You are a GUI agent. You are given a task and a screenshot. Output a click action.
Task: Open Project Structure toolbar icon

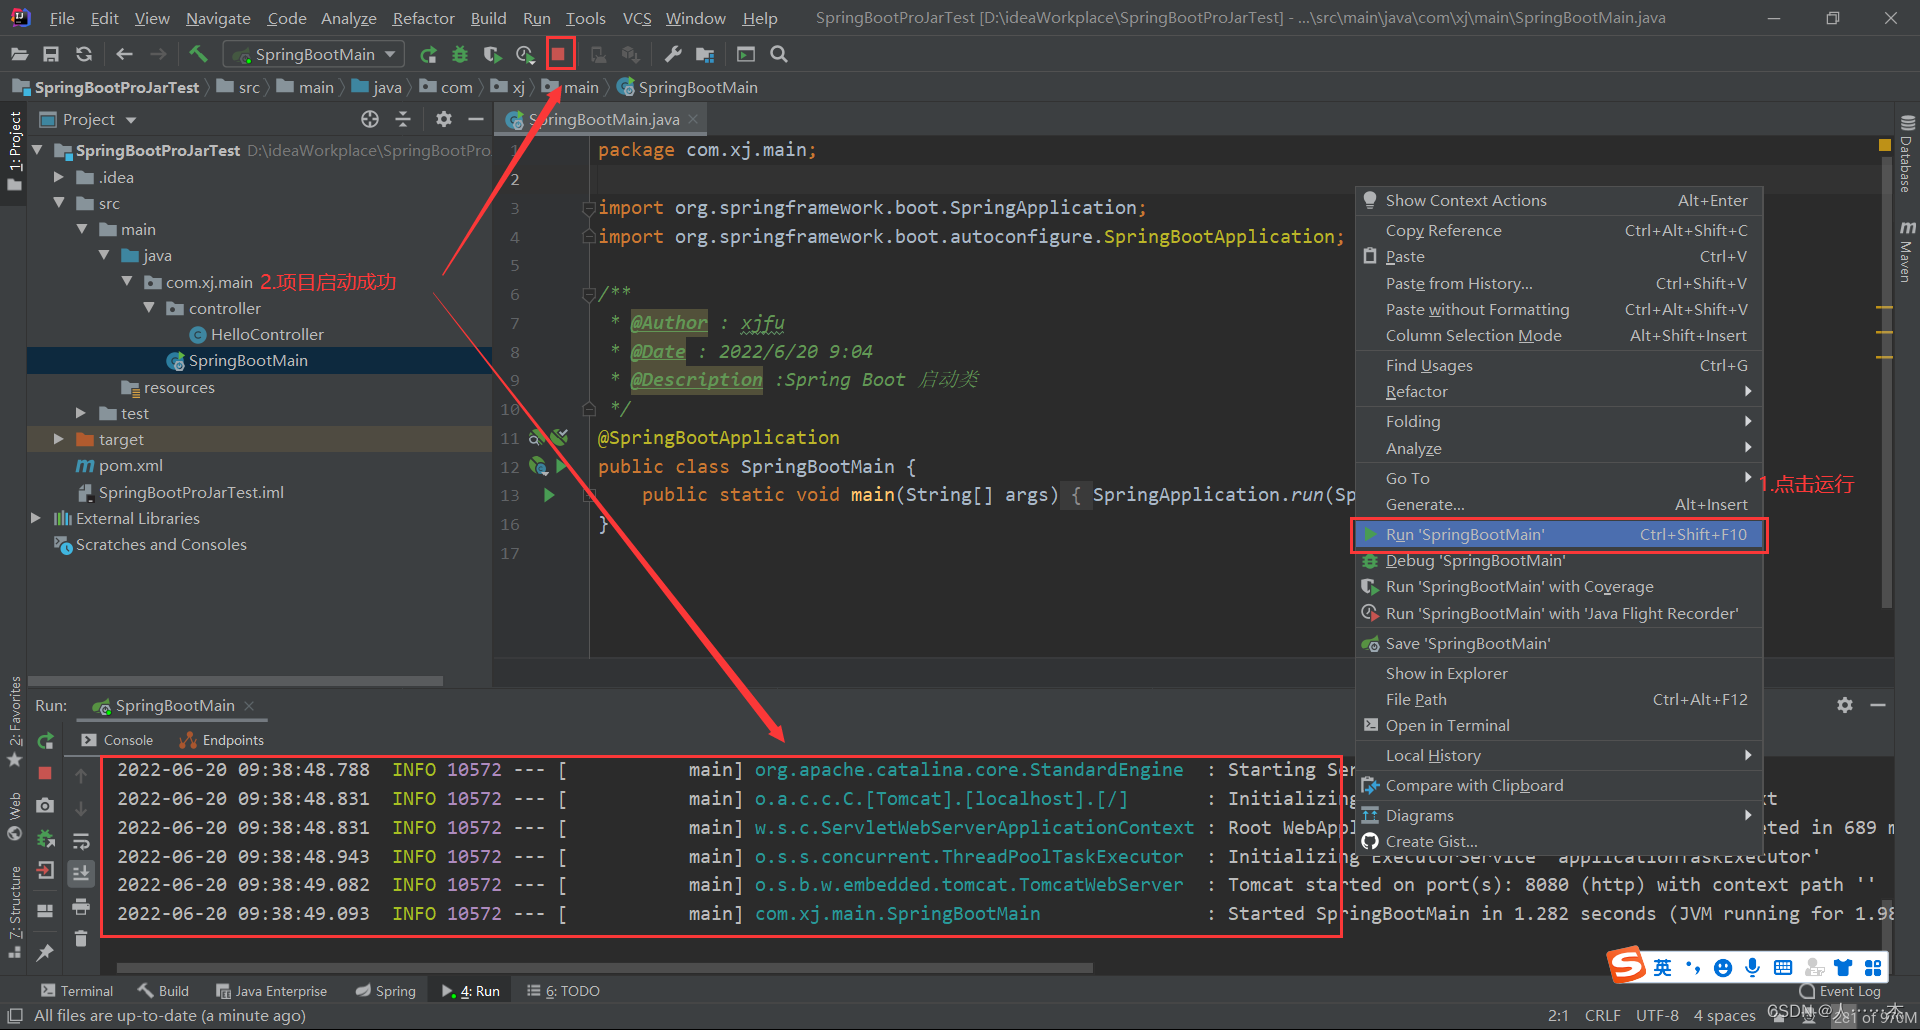click(x=705, y=54)
